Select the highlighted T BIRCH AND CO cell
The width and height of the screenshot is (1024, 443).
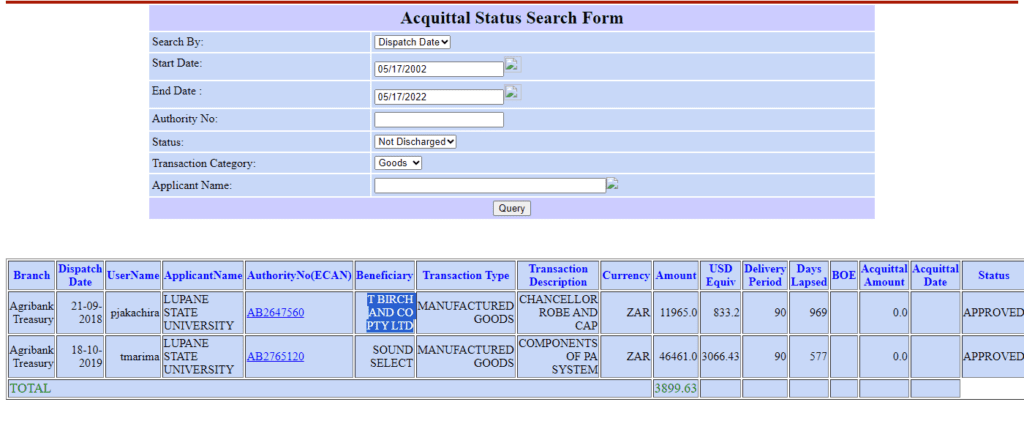tap(391, 312)
